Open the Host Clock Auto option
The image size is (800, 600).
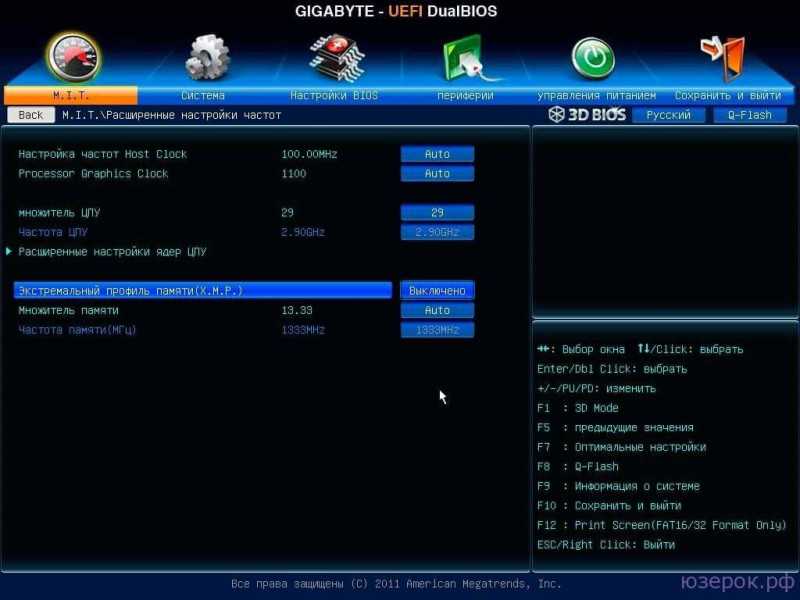click(x=437, y=154)
